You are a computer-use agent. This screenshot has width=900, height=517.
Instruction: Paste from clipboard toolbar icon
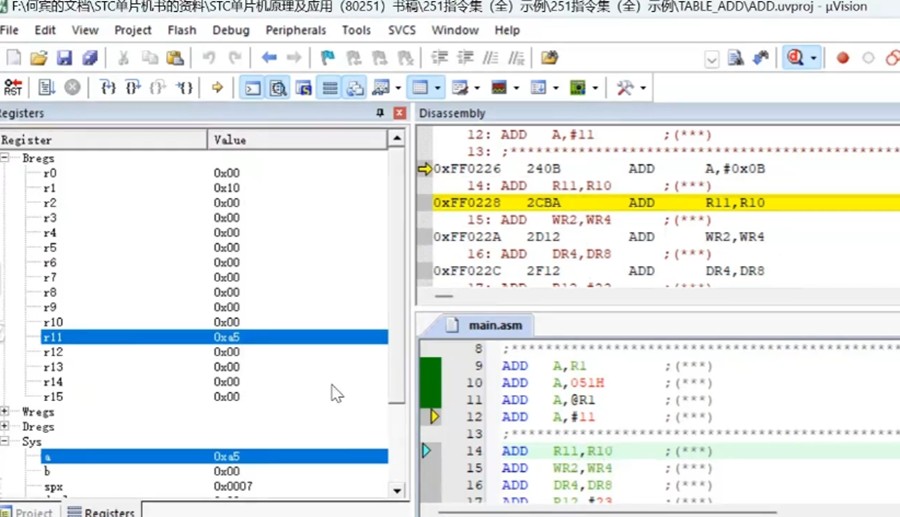174,58
